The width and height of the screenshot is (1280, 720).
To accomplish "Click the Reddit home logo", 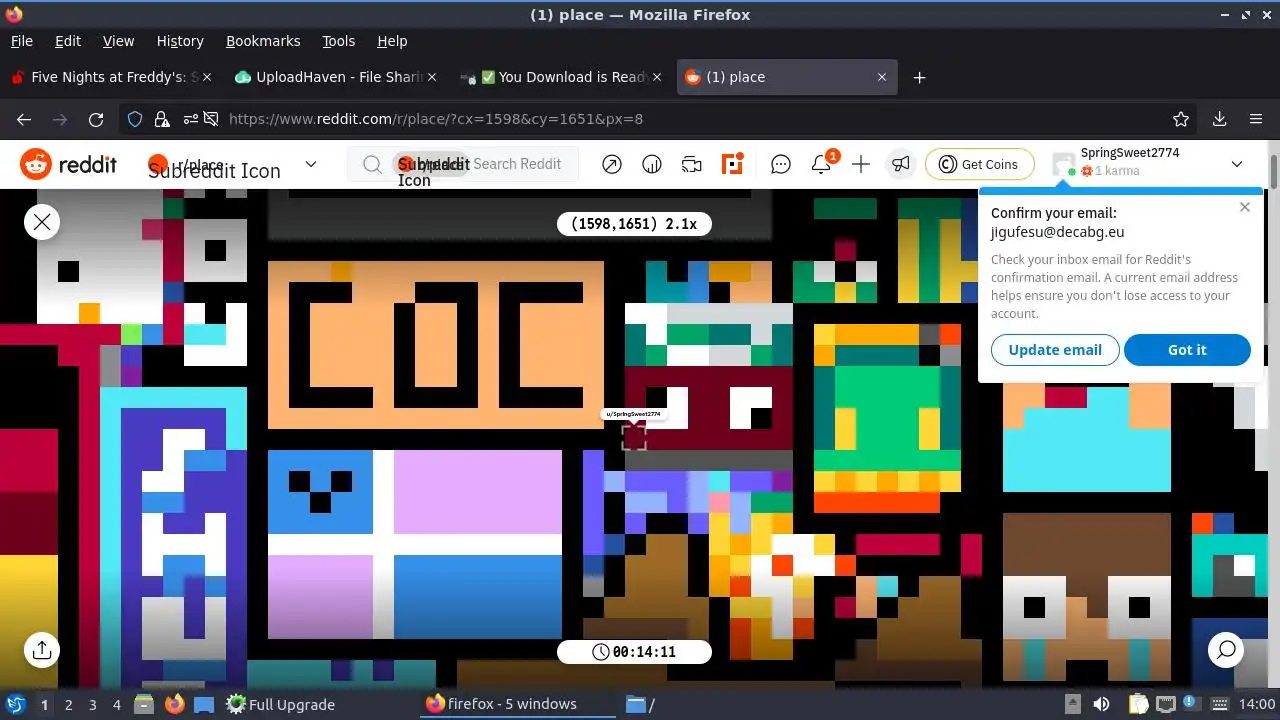I will click(68, 164).
